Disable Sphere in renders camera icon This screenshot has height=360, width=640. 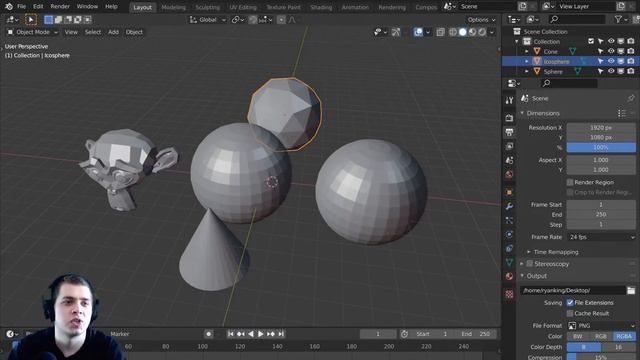coord(631,71)
